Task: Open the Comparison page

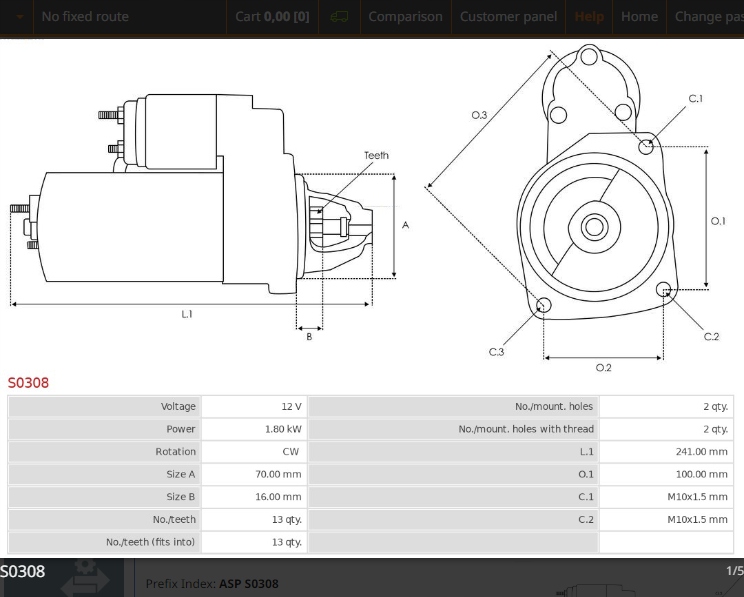Action: point(405,17)
